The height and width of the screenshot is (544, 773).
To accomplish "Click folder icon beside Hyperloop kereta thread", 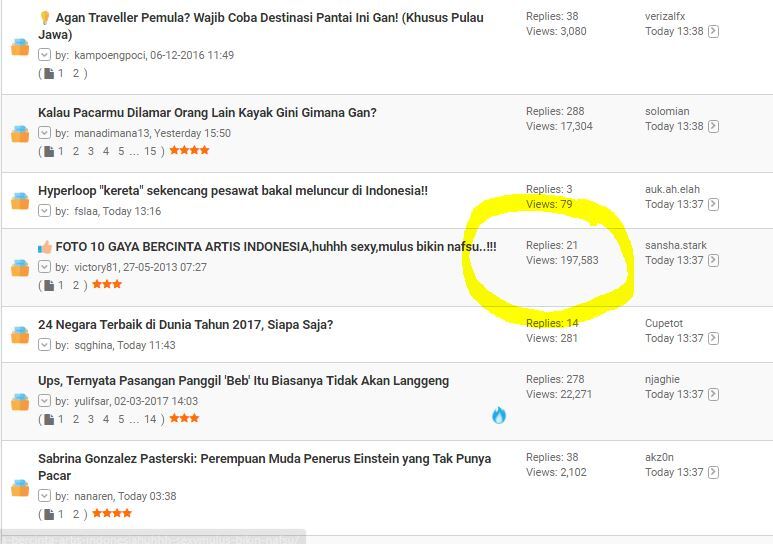I will pyautogui.click(x=20, y=201).
